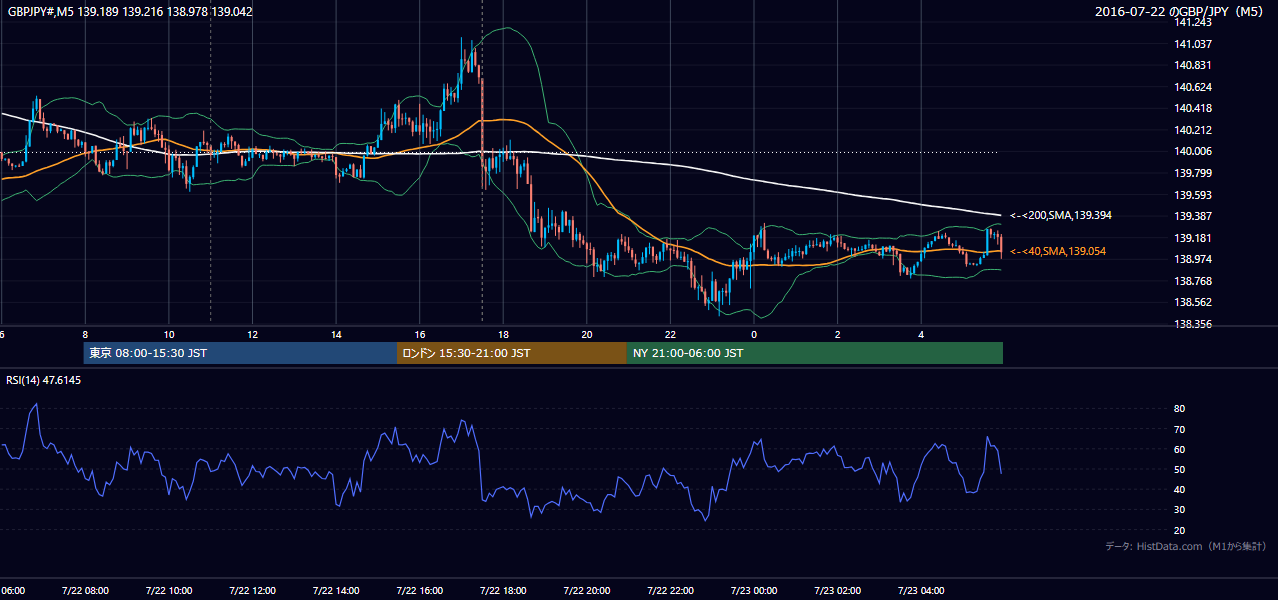Image resolution: width=1278 pixels, height=600 pixels.
Task: Click RSI scale value 50
Action: coord(1179,469)
